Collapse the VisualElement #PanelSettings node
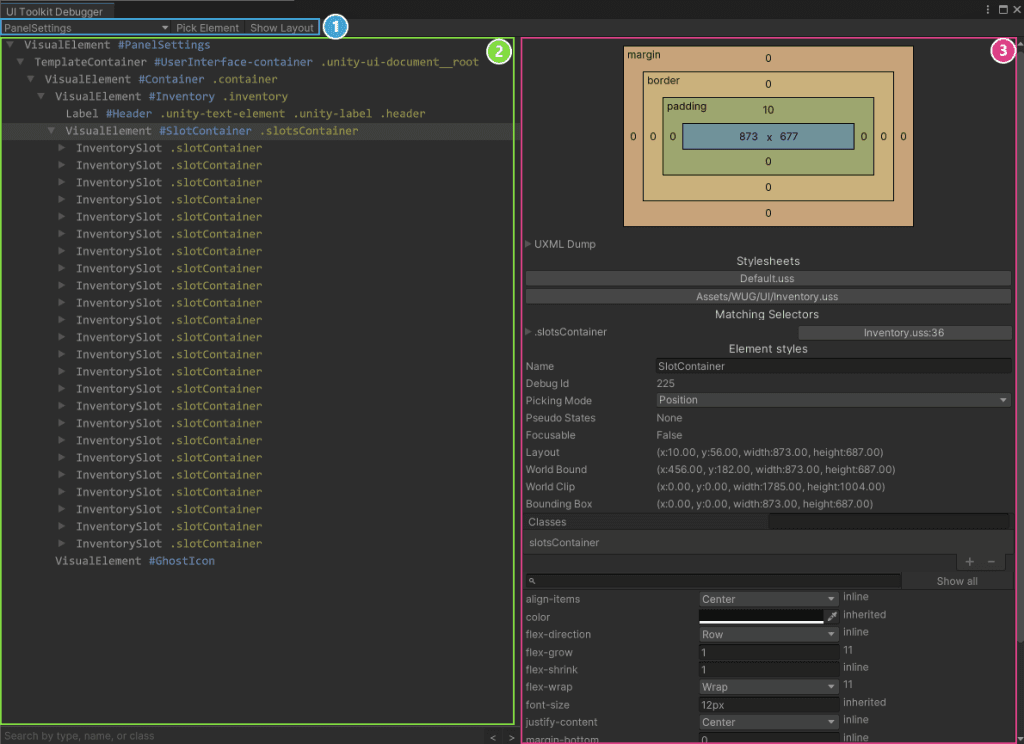 (x=10, y=45)
